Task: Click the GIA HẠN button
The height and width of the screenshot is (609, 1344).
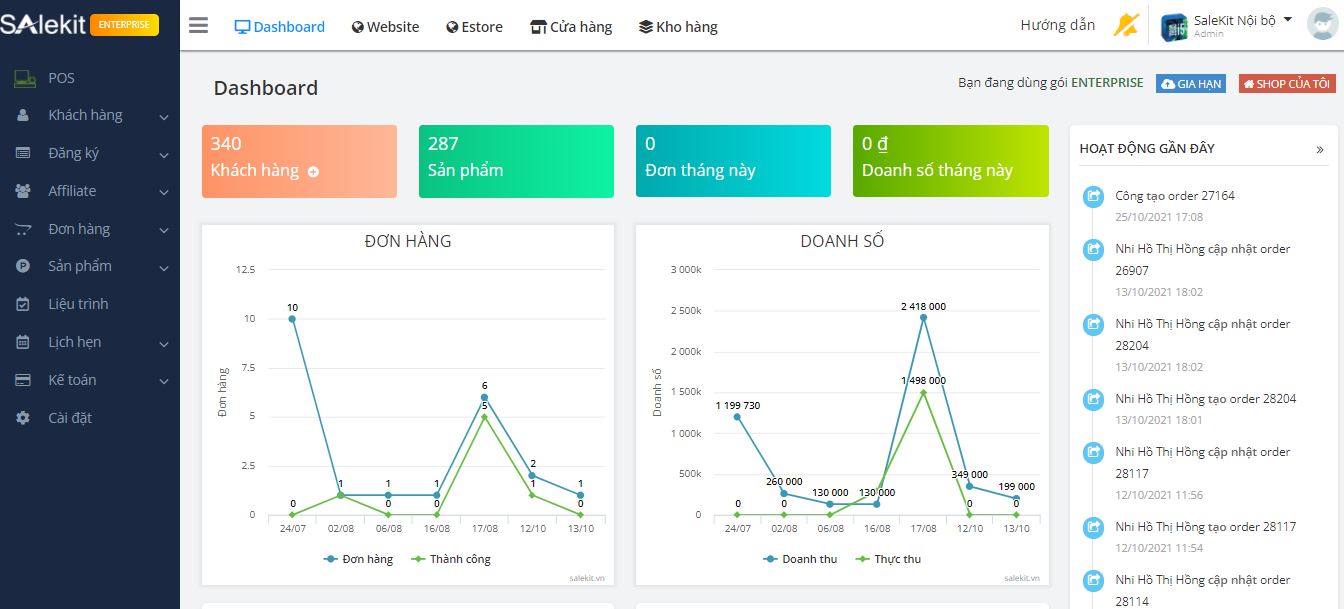Action: coord(1191,84)
